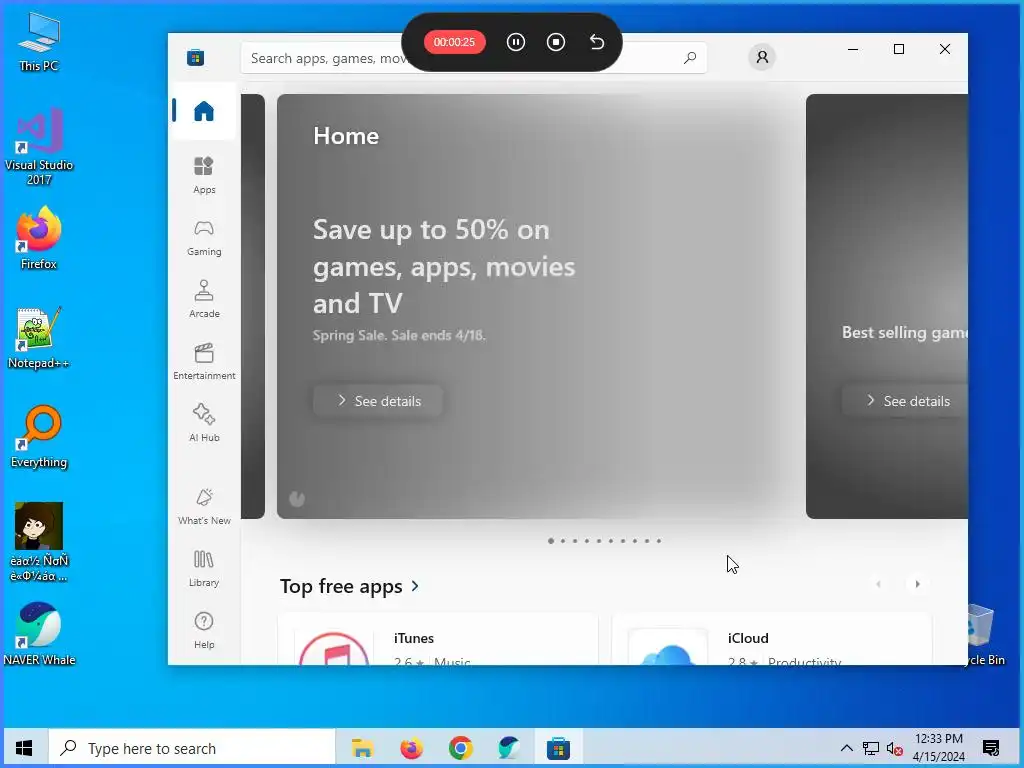Screen dimensions: 1024x768
Task: Open the taskbar clock and date
Action: coord(938,748)
